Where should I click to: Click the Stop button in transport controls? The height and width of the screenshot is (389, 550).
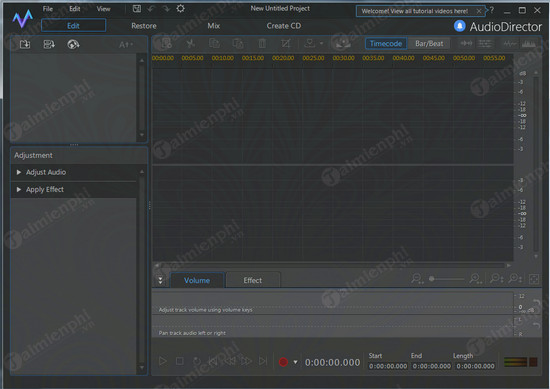(x=180, y=361)
